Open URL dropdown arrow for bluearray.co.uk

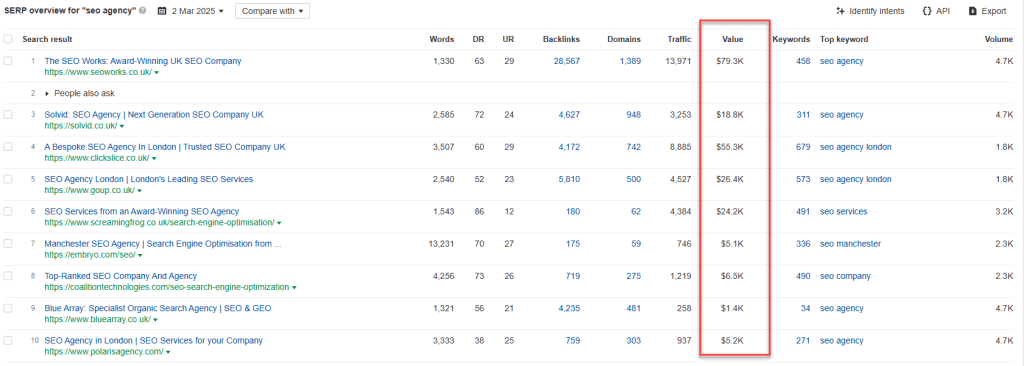coord(155,320)
